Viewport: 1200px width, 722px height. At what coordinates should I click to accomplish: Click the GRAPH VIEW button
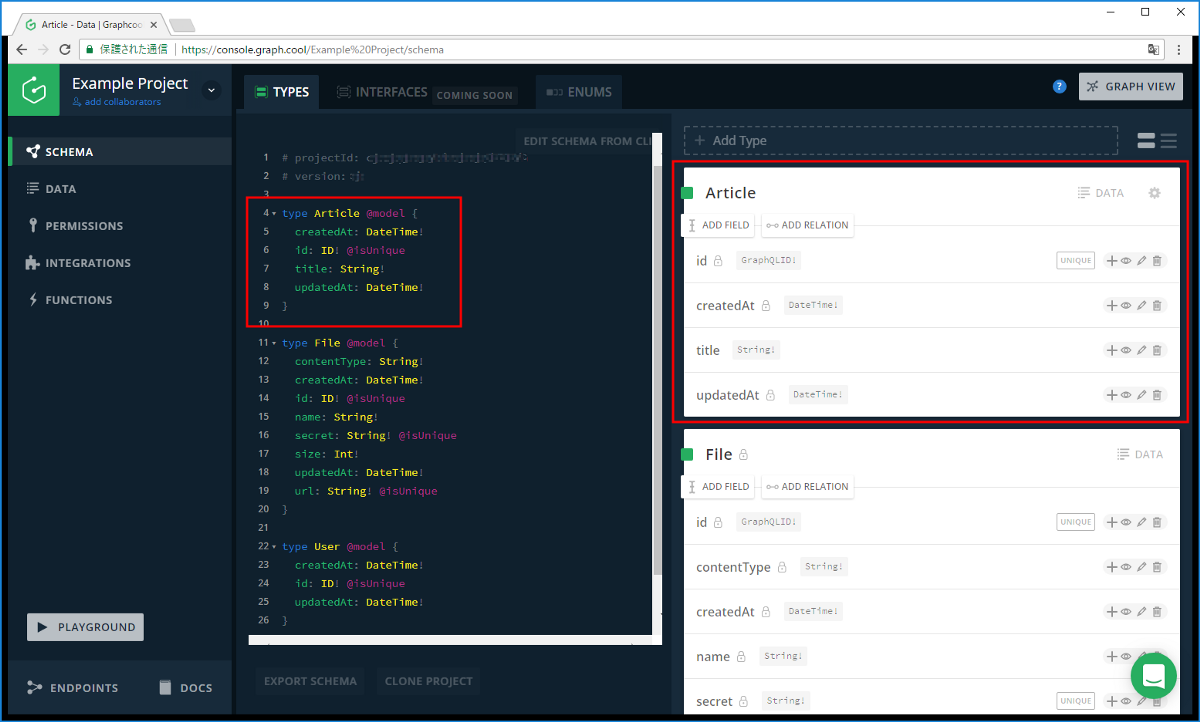[x=1130, y=87]
